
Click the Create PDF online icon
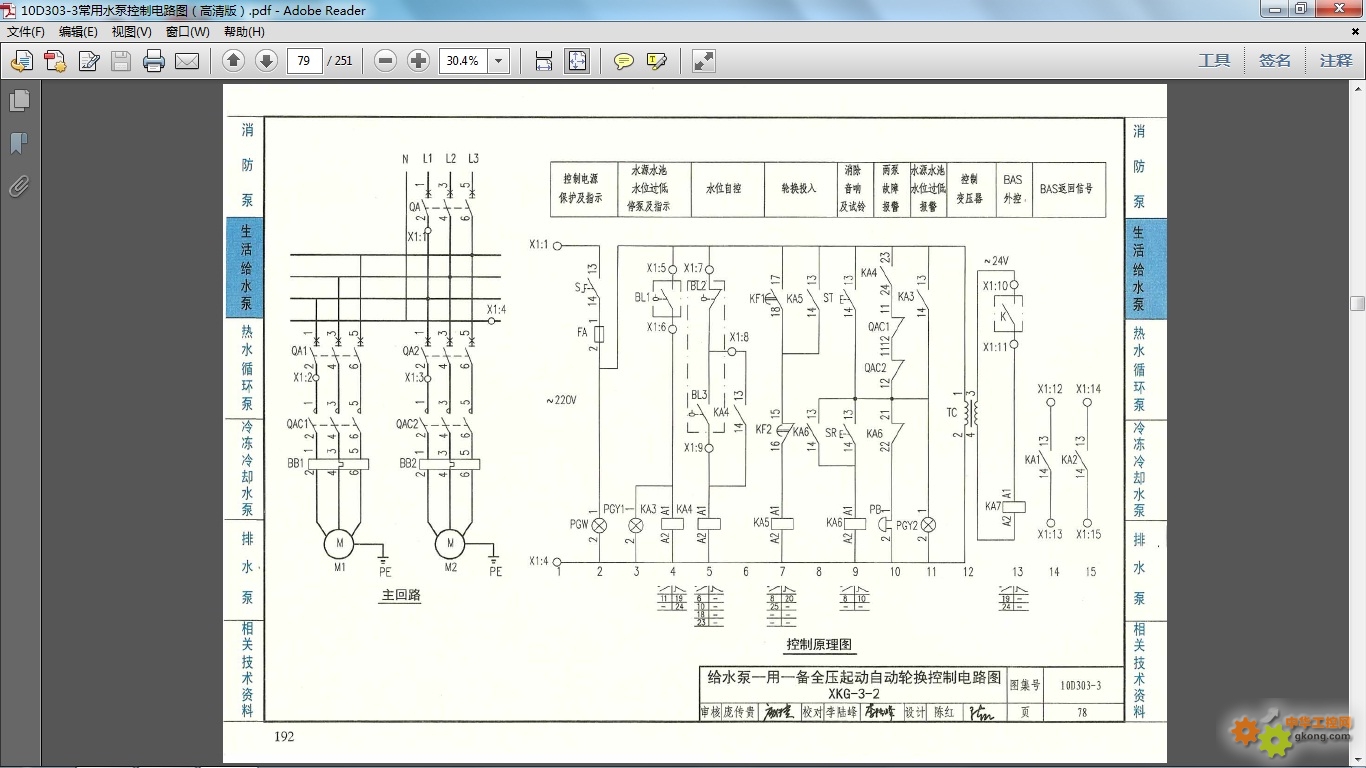pyautogui.click(x=21, y=61)
